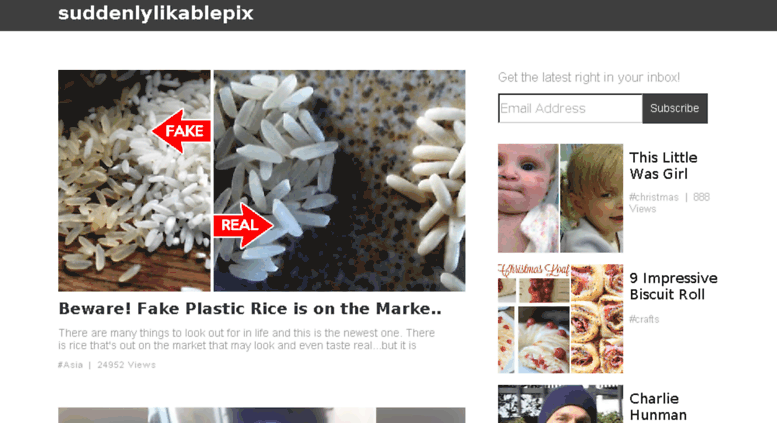The width and height of the screenshot is (777, 423).
Task: Open the Charlie Hunman man photo thumbnail
Action: (560, 404)
